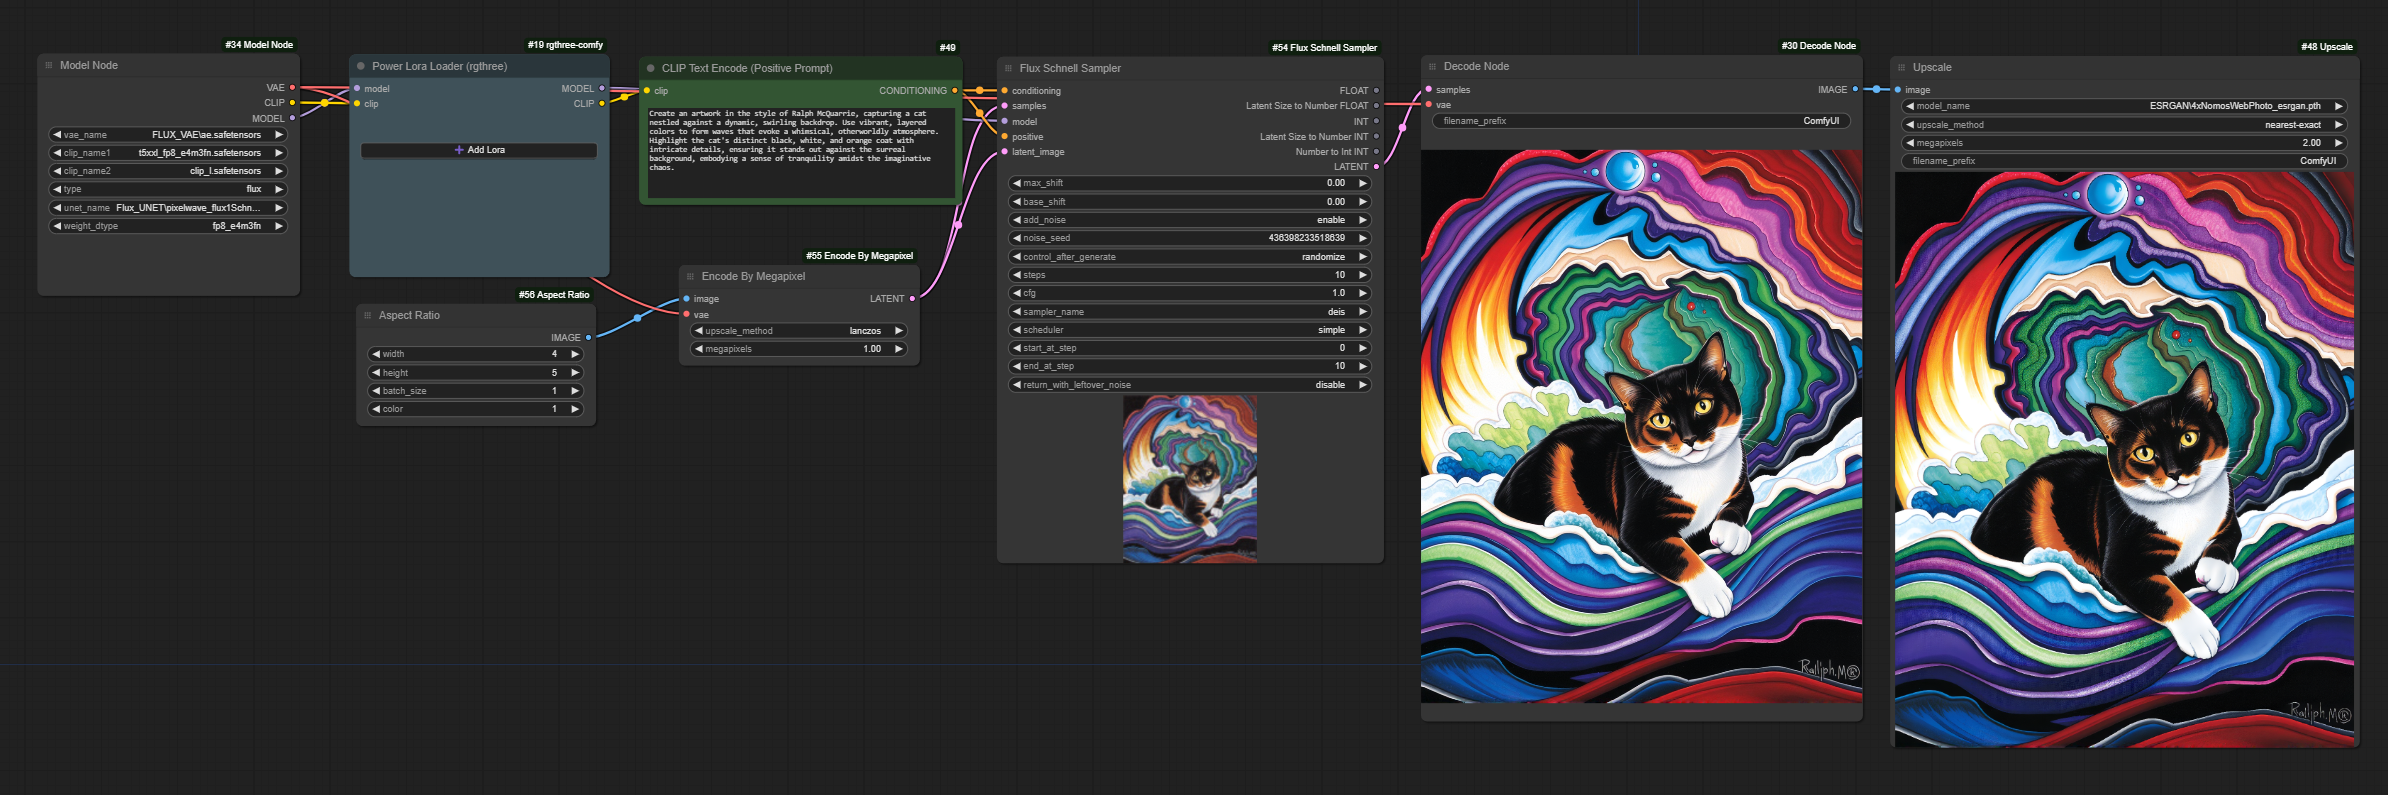Click the right arrow on the noise_seed field
This screenshot has width=2388, height=795.
point(1362,238)
